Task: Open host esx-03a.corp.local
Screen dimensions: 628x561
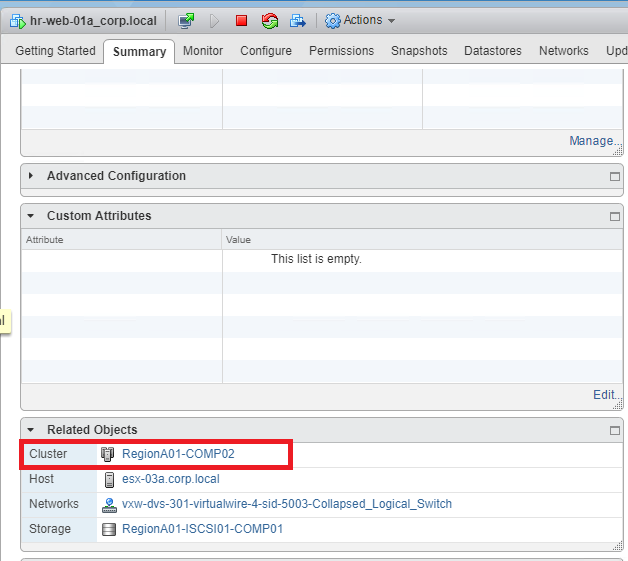Action: coord(170,479)
